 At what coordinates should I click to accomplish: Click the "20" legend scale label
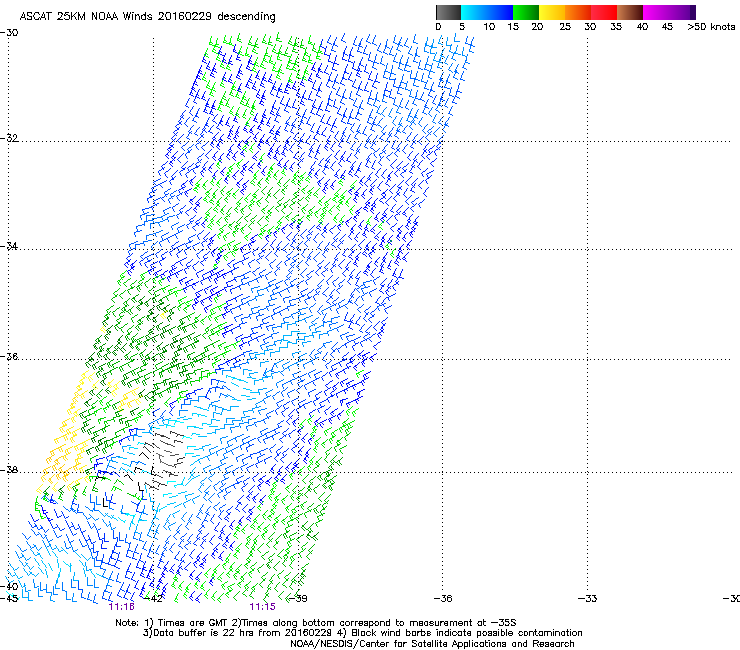pos(537,27)
